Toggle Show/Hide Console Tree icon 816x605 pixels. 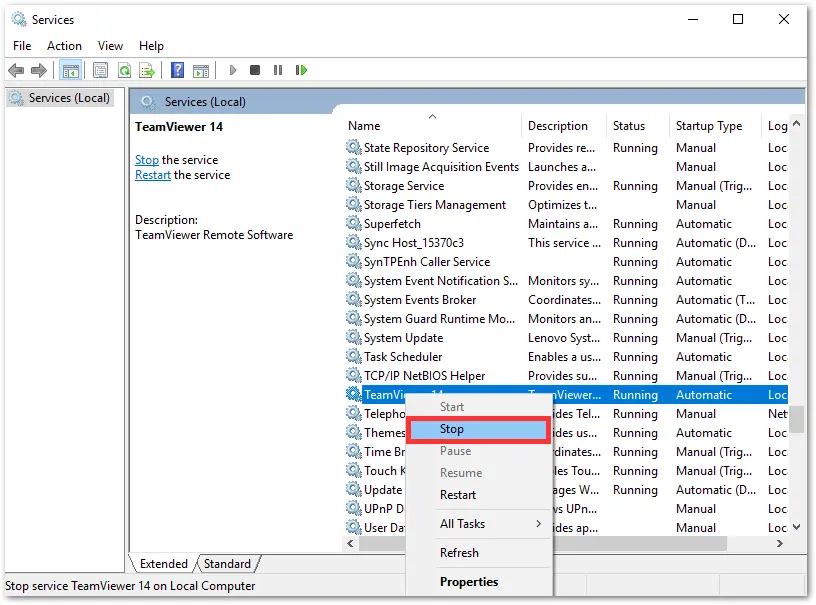(x=70, y=70)
